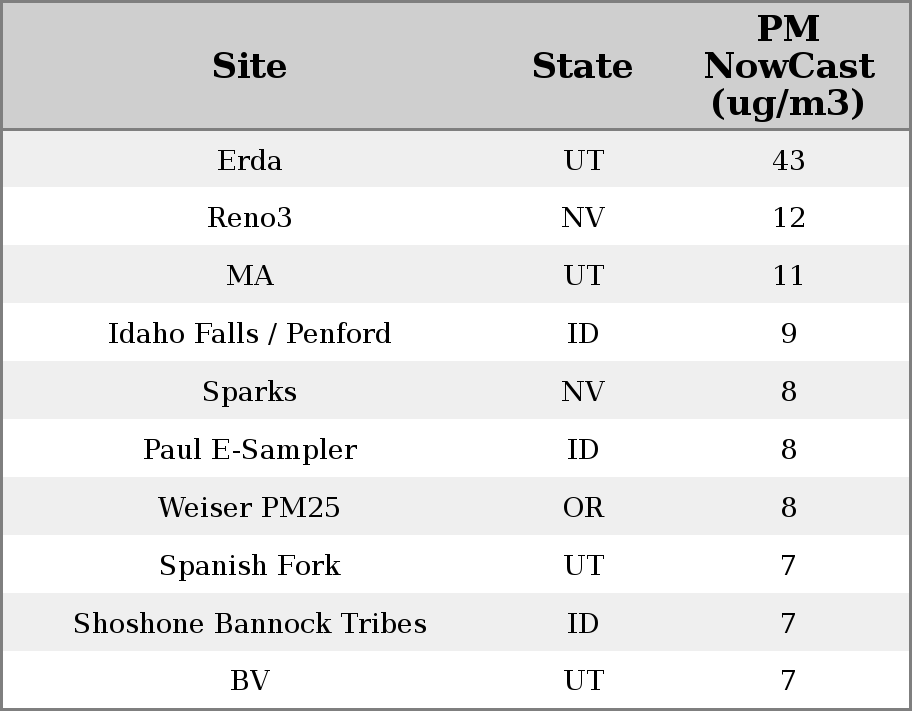Viewport: 912px width, 711px height.
Task: Select Idaho Falls / Penford row
Action: click(x=249, y=334)
